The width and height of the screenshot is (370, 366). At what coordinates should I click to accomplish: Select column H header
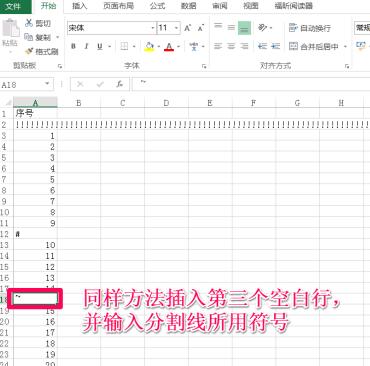[341, 103]
